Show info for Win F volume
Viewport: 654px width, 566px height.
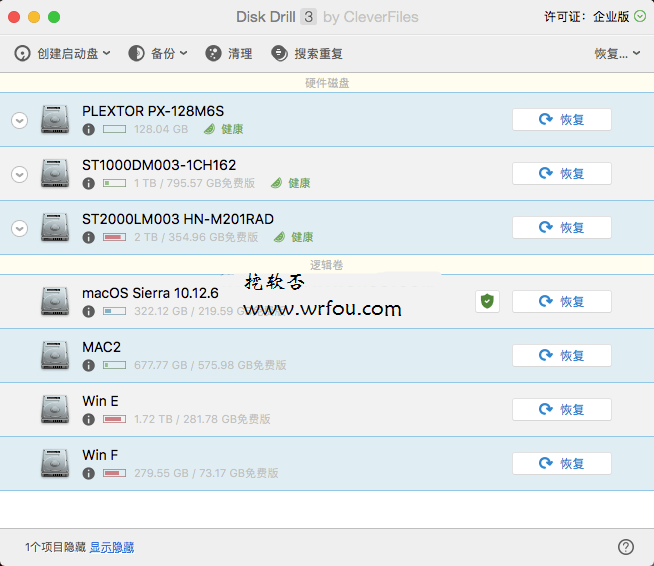click(88, 473)
